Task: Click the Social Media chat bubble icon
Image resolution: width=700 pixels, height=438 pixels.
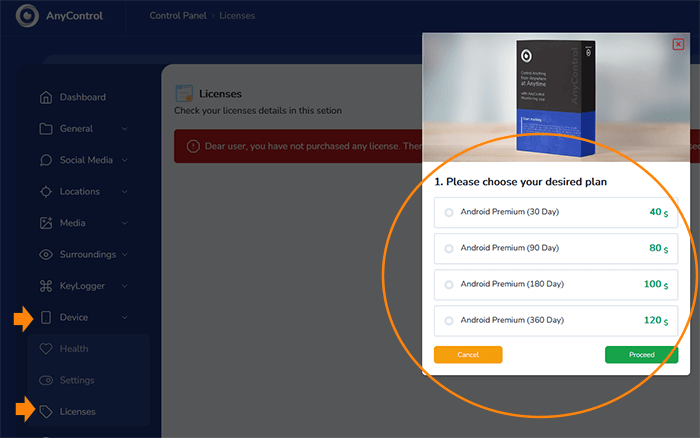Action: click(x=45, y=160)
